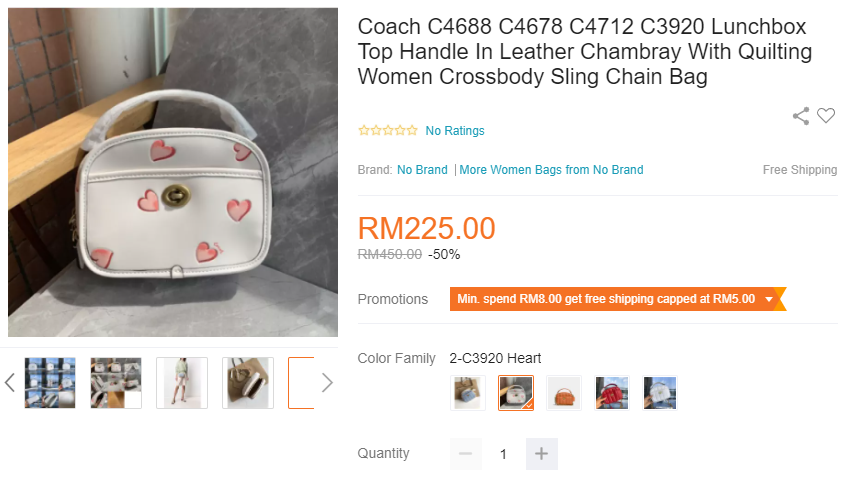Choose the red quilted bag variant
853x480 pixels.
(x=611, y=393)
